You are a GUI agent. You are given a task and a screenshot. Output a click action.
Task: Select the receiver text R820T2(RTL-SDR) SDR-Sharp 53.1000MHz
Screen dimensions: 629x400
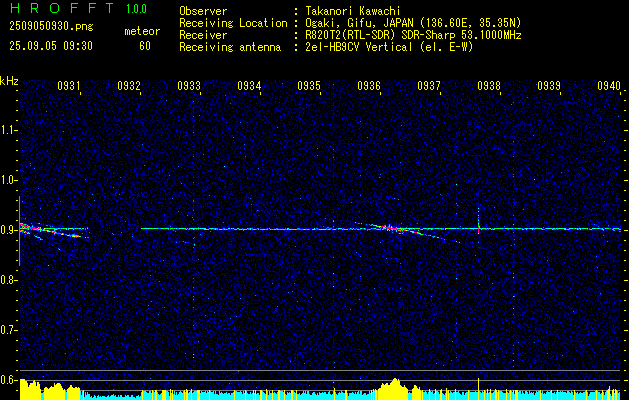(x=413, y=35)
